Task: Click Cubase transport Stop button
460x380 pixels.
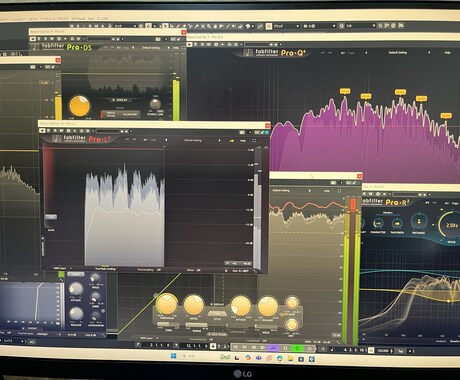Action: tap(286, 348)
